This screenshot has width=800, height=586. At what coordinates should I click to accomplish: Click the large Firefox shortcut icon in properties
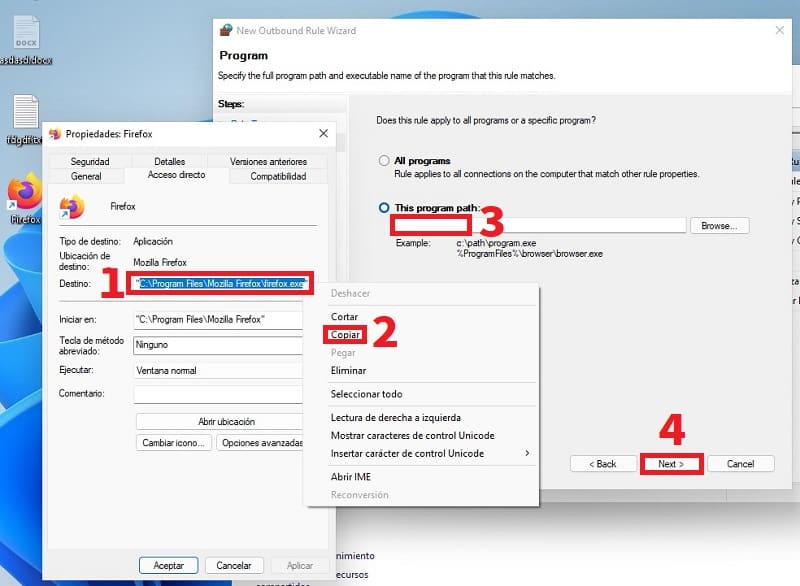72,207
